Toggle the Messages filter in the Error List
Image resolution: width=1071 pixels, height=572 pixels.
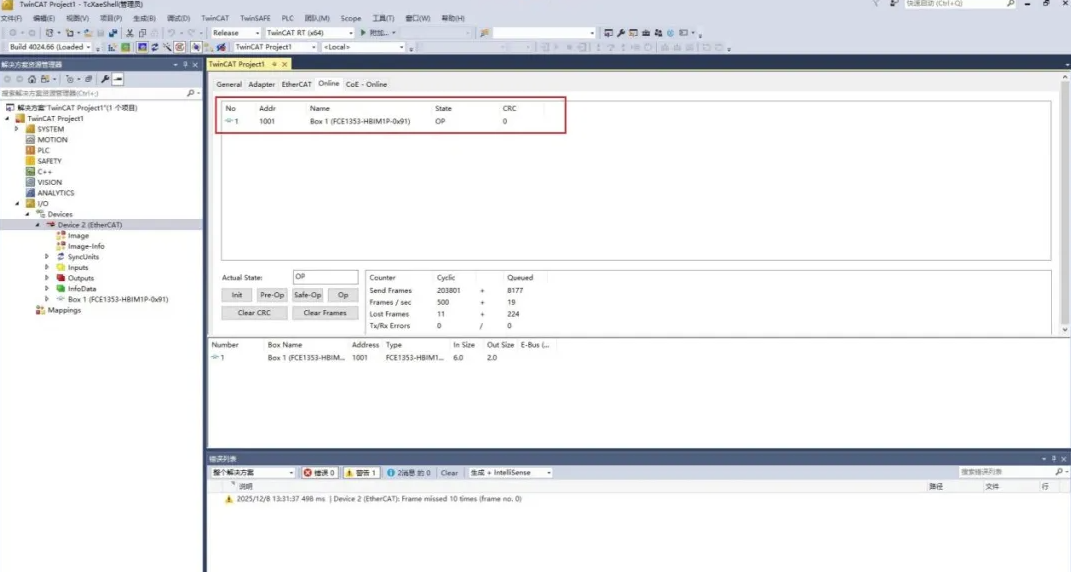tap(408, 473)
